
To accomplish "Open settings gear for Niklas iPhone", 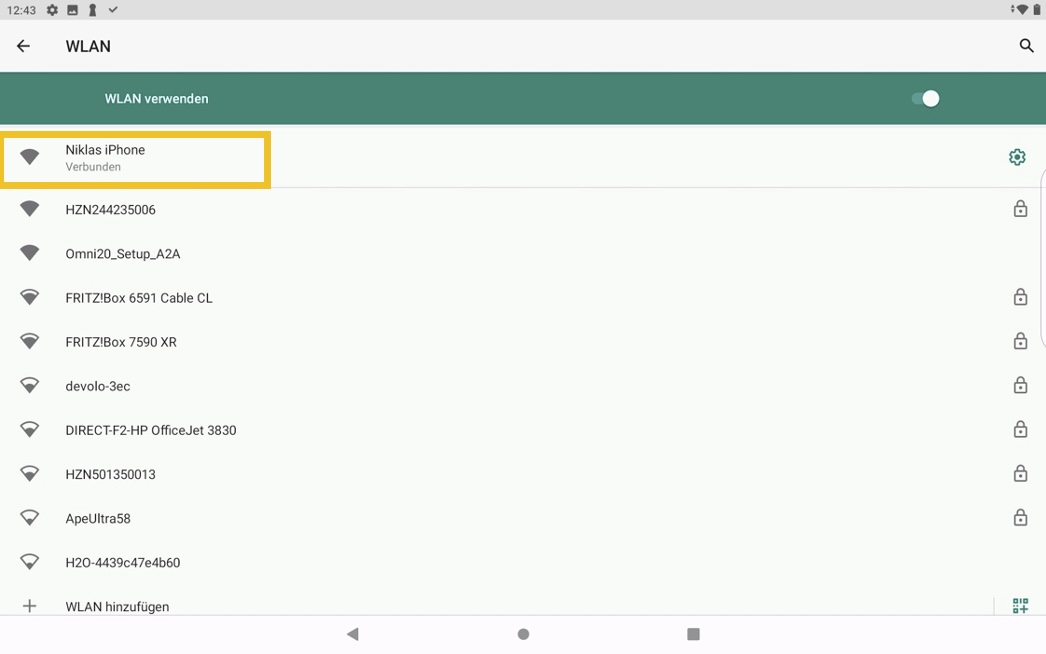I will (1017, 157).
